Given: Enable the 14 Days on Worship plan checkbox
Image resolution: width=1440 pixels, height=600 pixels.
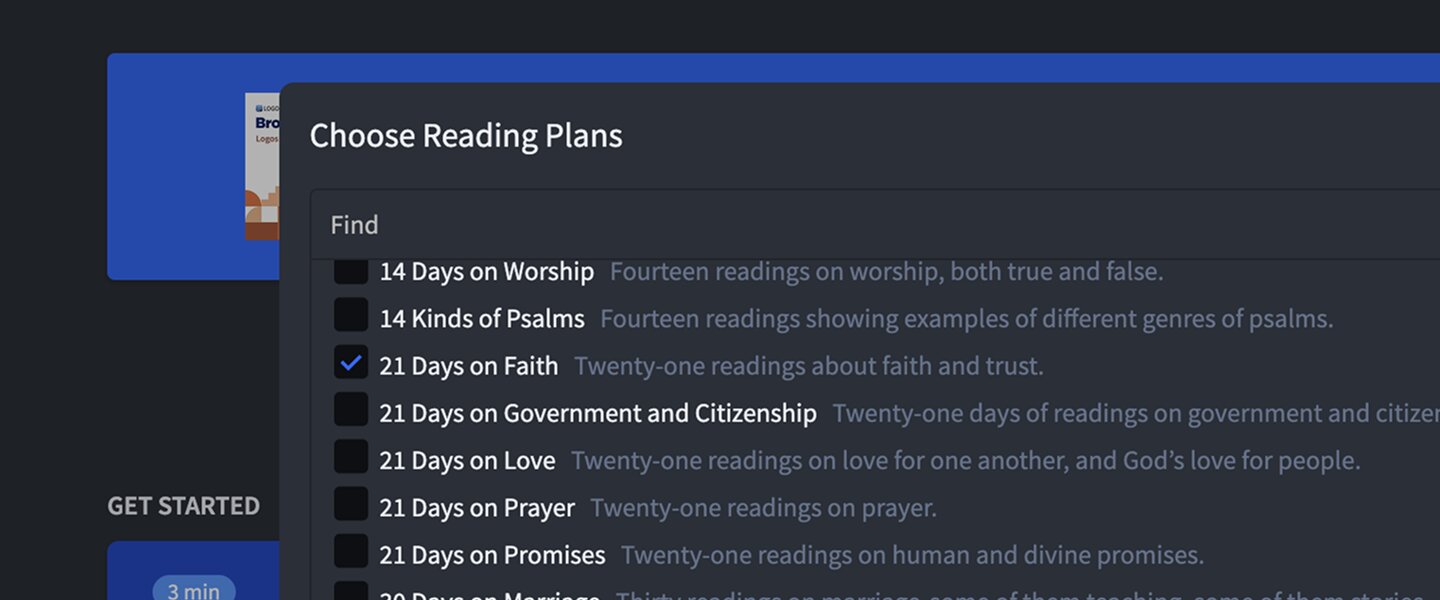Looking at the screenshot, I should tap(350, 270).
